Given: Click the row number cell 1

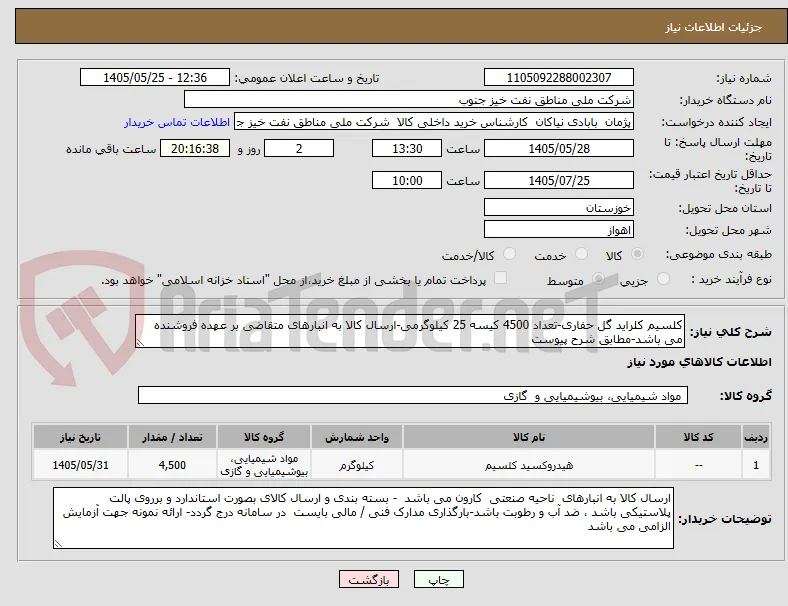Looking at the screenshot, I should pos(755,465).
